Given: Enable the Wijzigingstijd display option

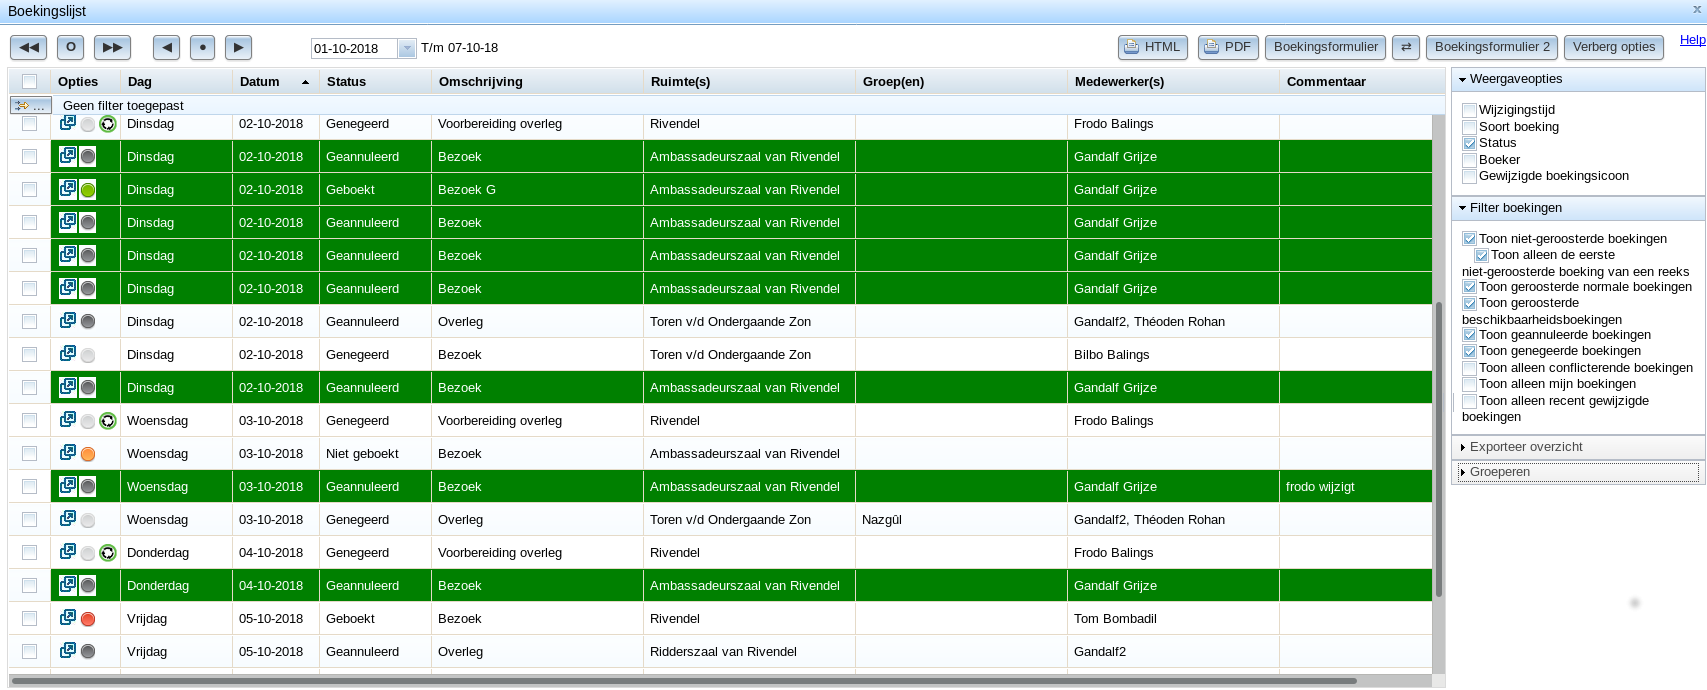Looking at the screenshot, I should [1469, 110].
